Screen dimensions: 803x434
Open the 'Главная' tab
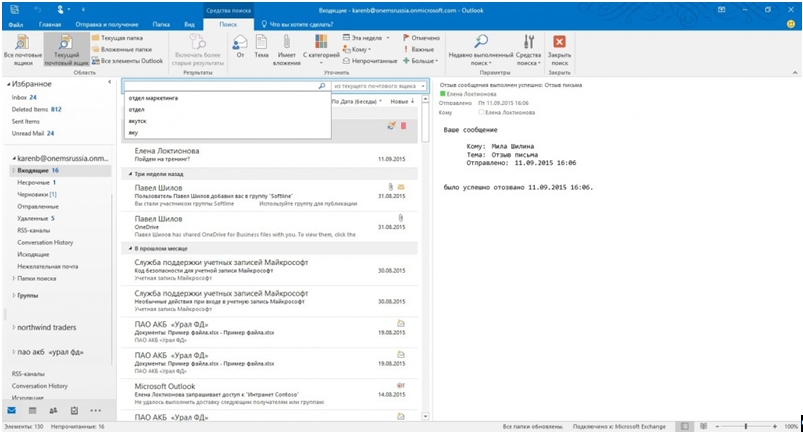click(50, 24)
